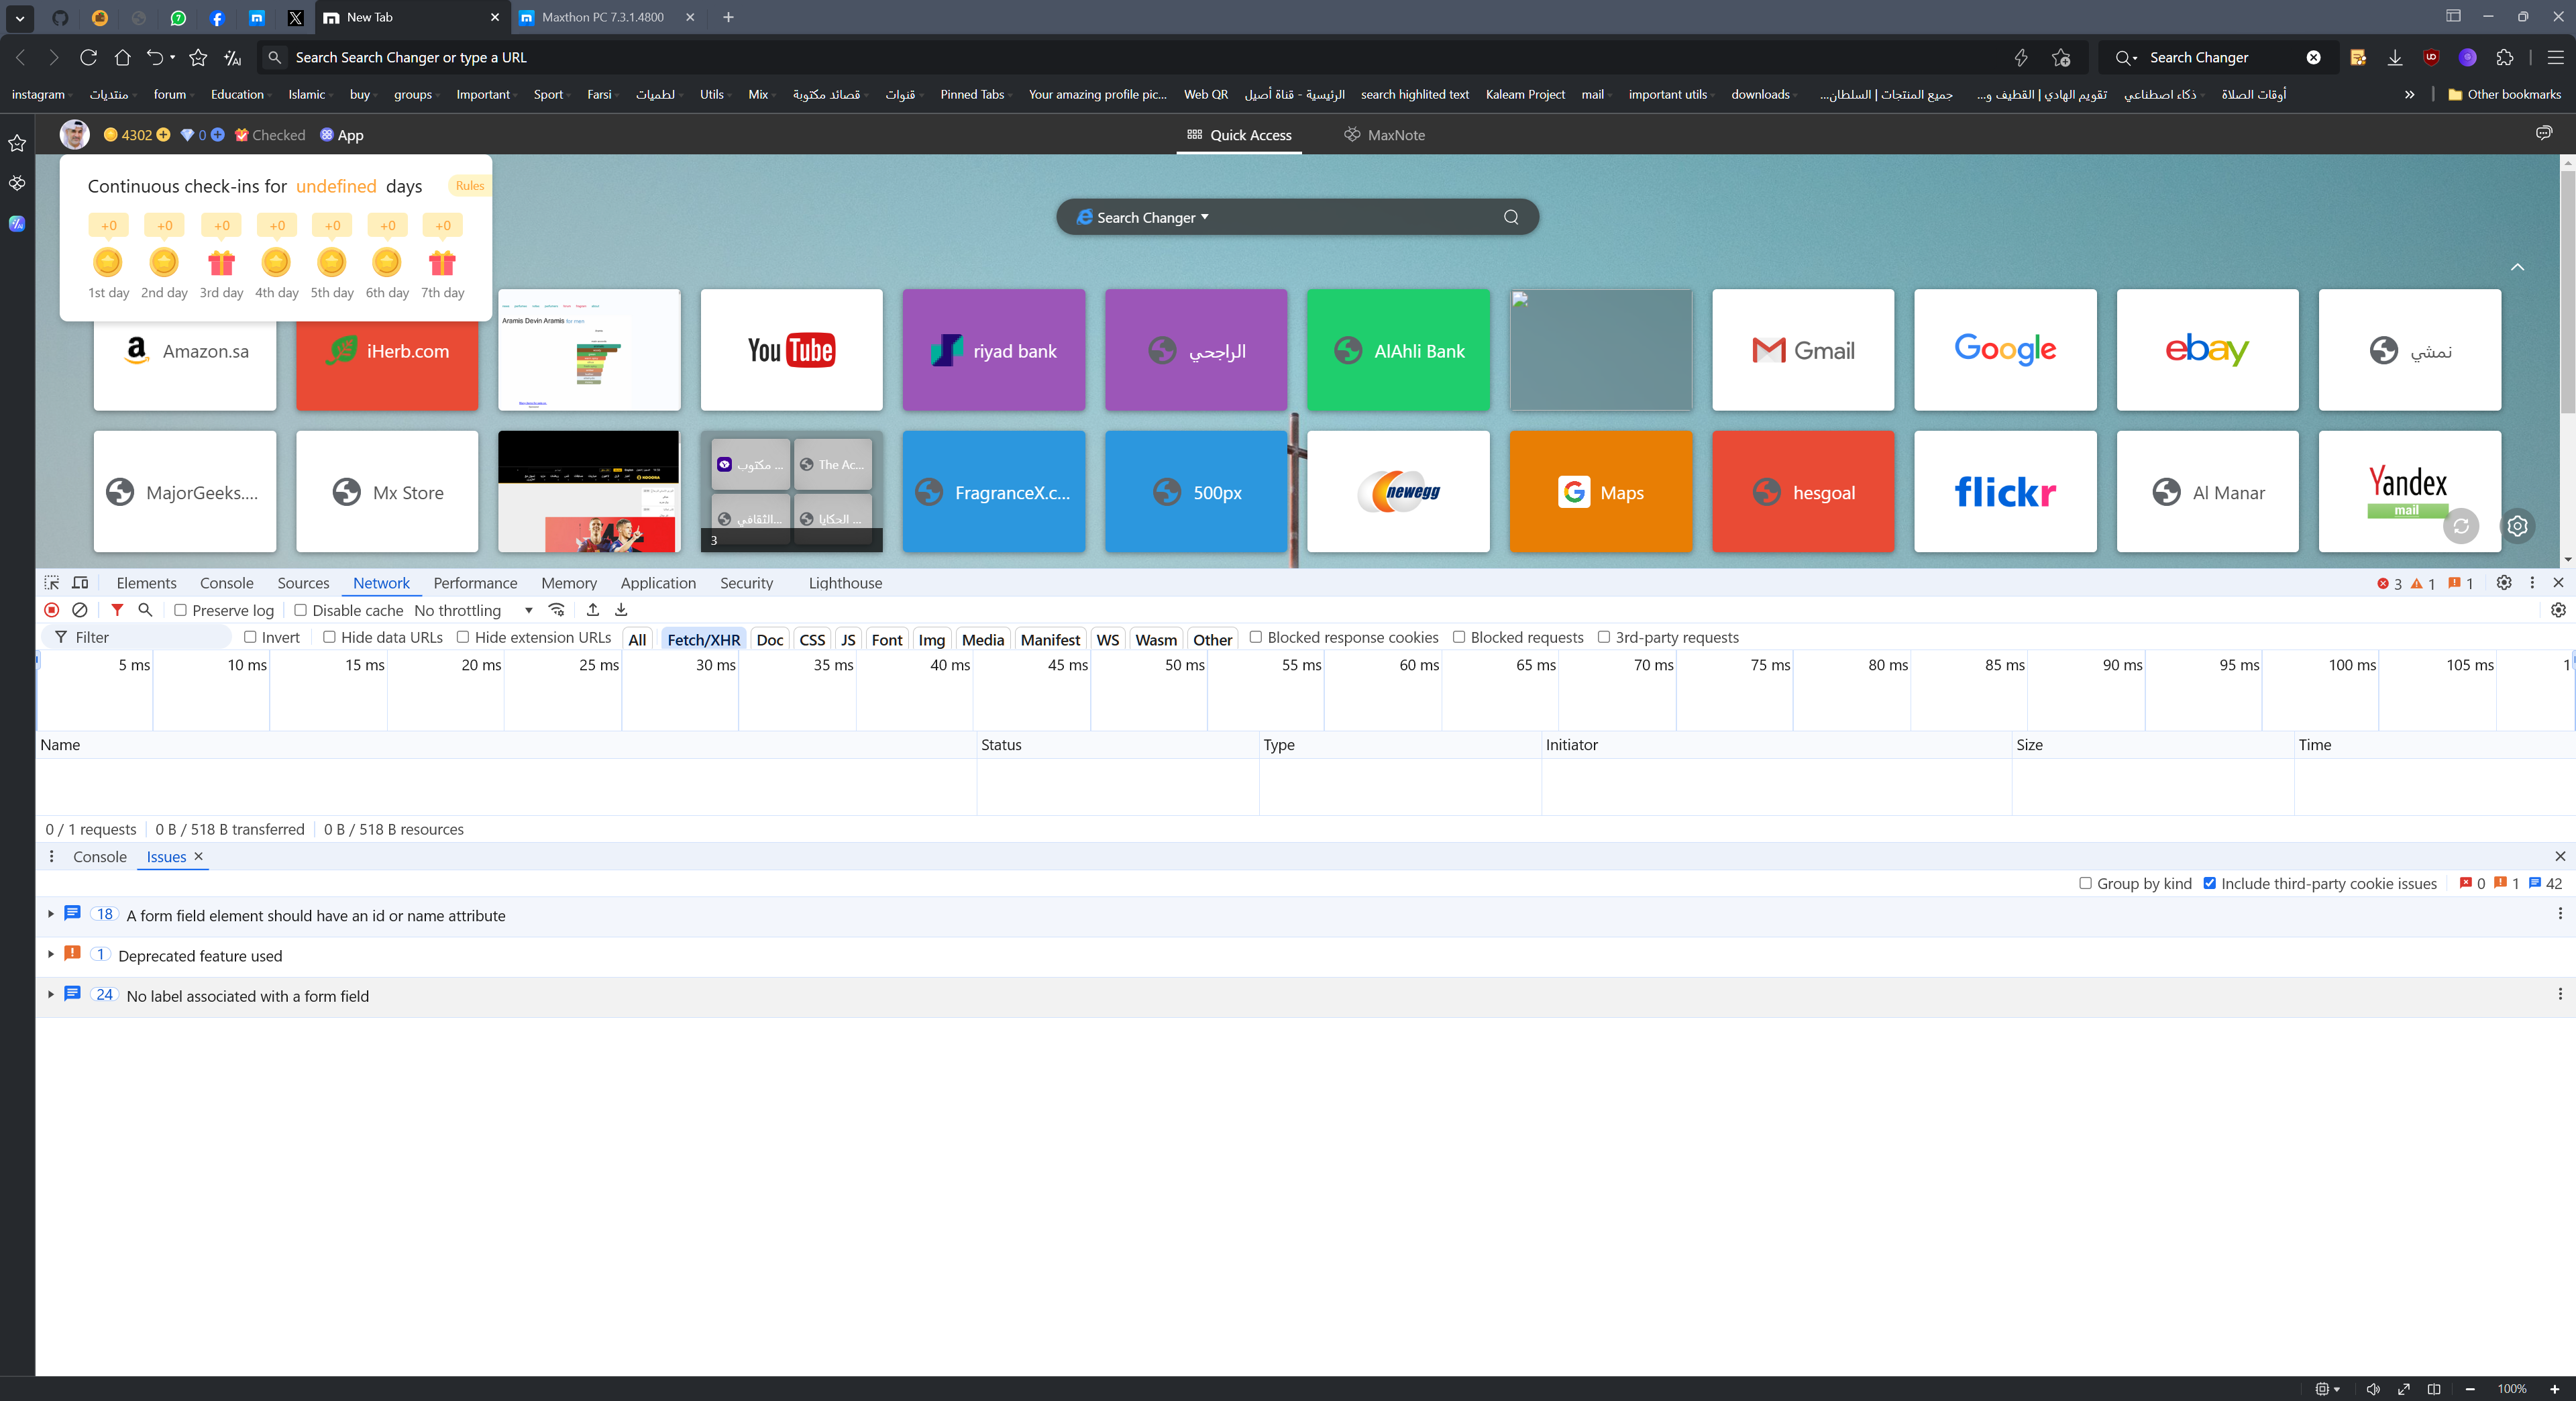Enable Group by kind checkbox
The height and width of the screenshot is (1401, 2576).
[2085, 883]
